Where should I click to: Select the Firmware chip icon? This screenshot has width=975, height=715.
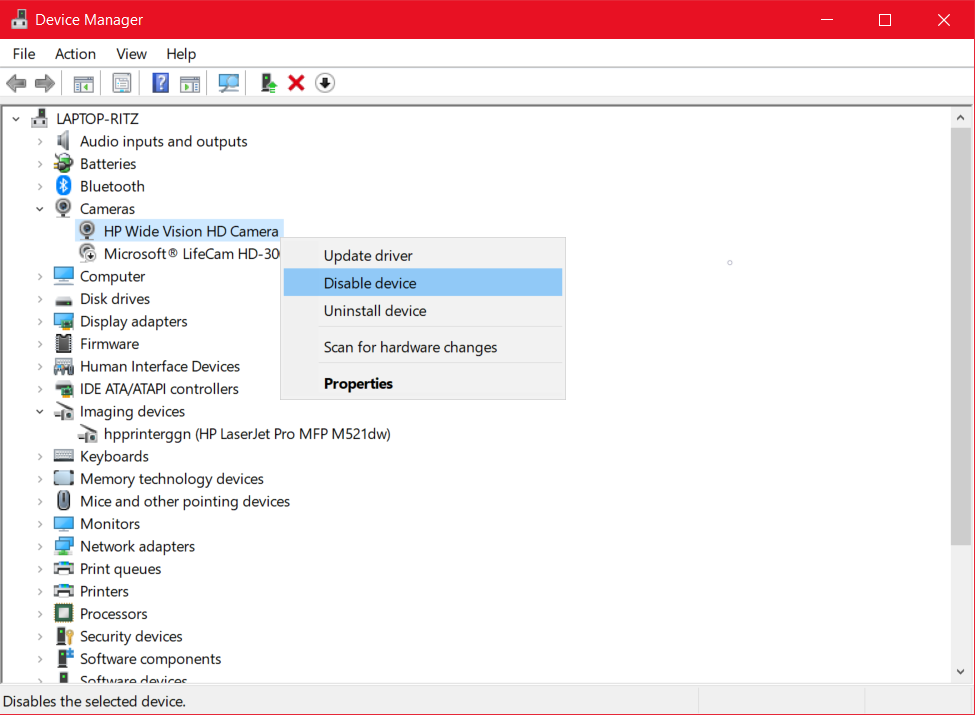click(63, 343)
